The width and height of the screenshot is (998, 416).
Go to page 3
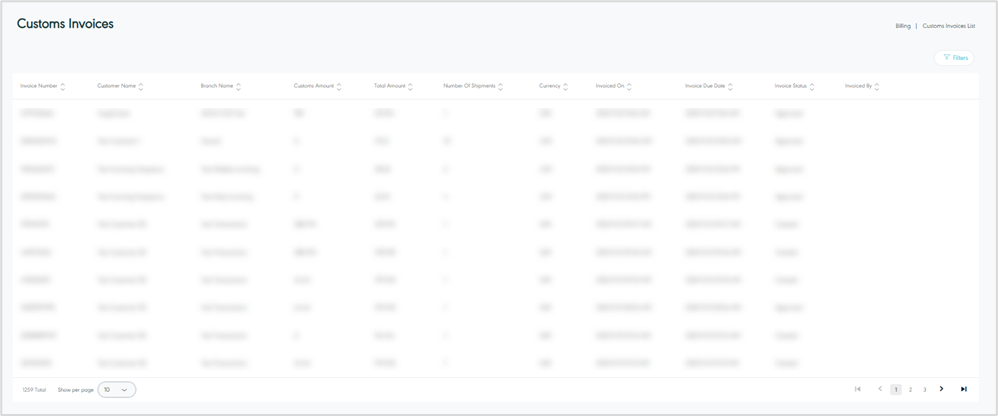click(x=924, y=389)
